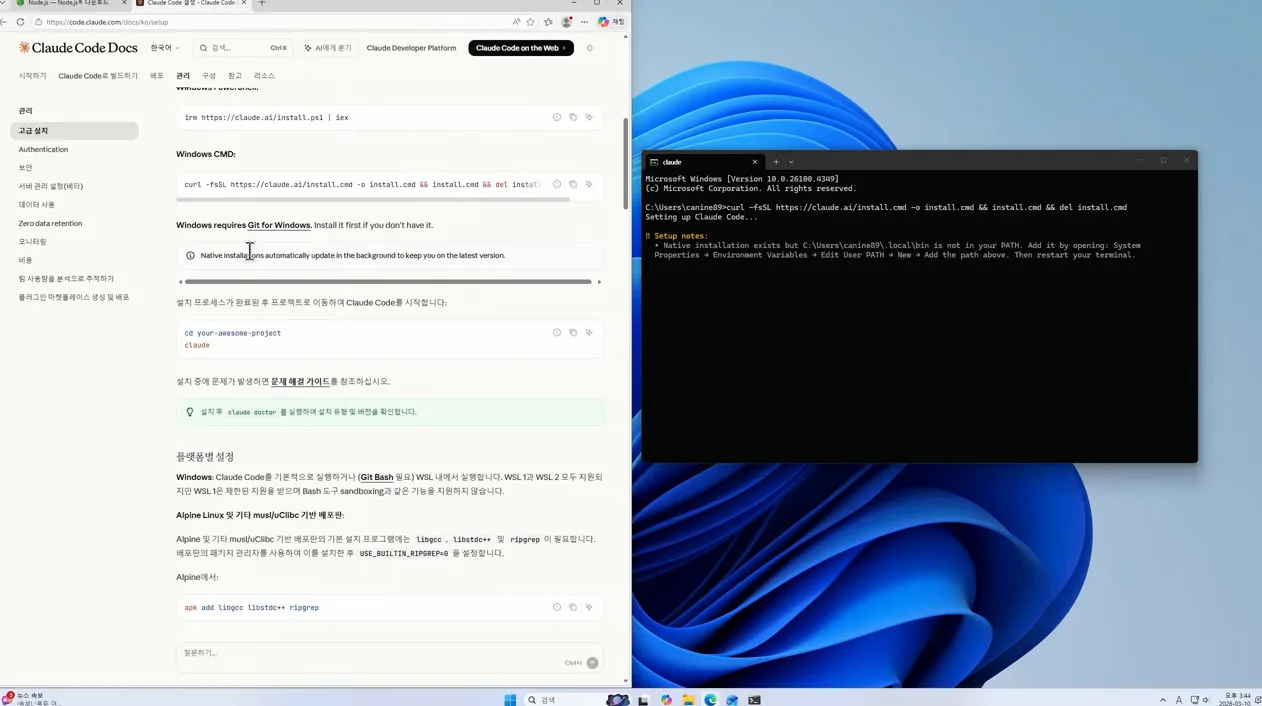This screenshot has width=1262, height=706.
Task: Select 보안 in the sidebar
Action: pos(25,167)
